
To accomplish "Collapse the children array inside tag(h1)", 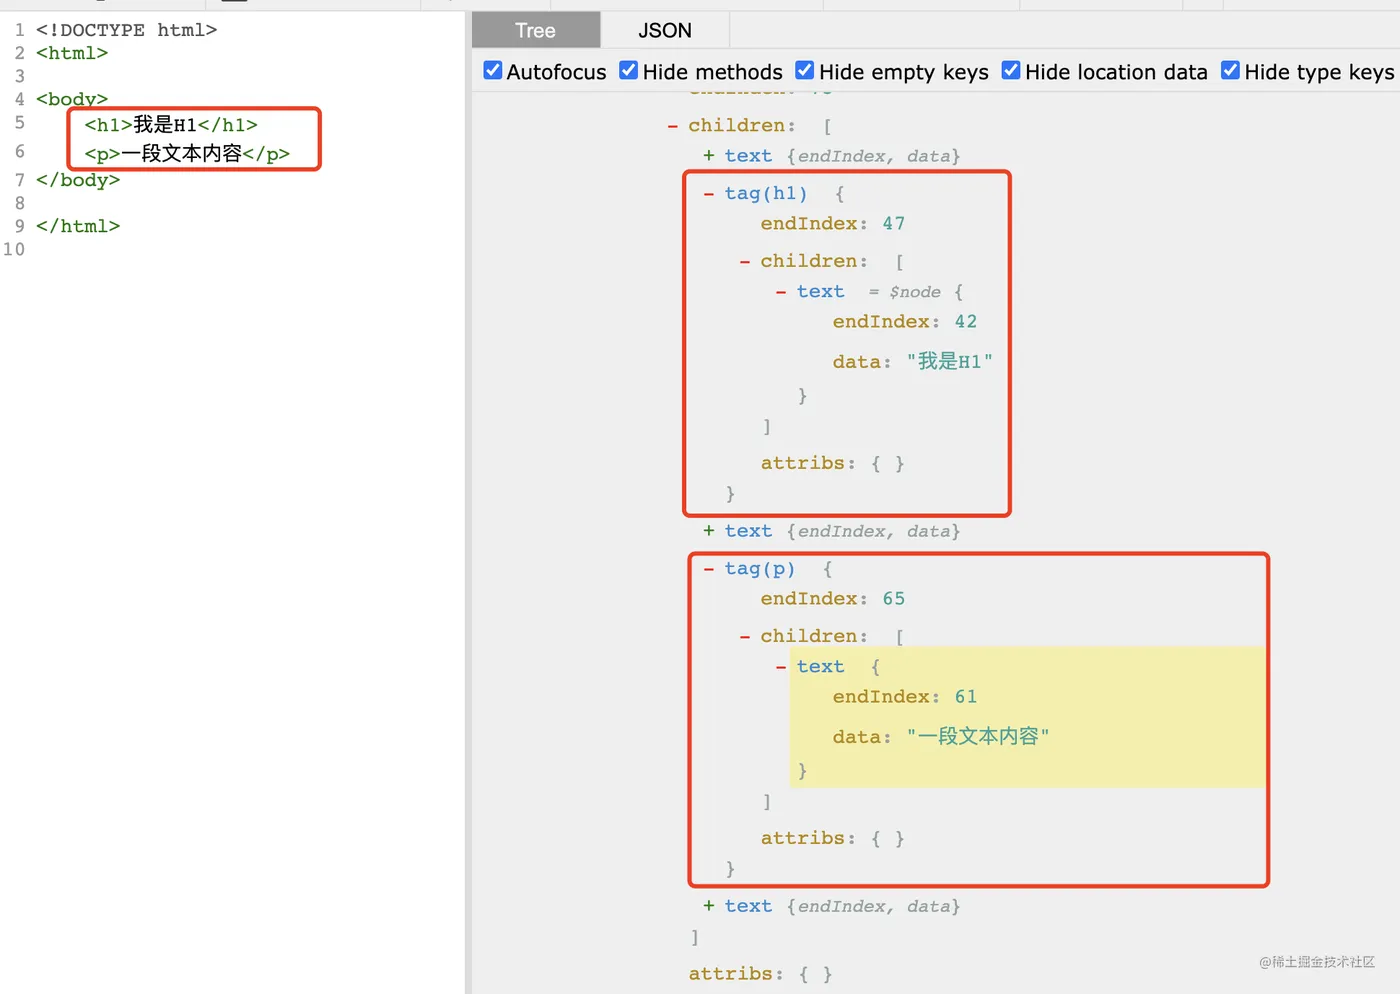I will tap(744, 261).
